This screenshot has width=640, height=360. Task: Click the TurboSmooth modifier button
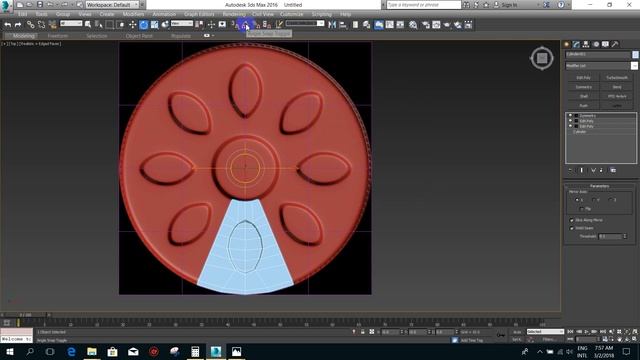[x=617, y=78]
